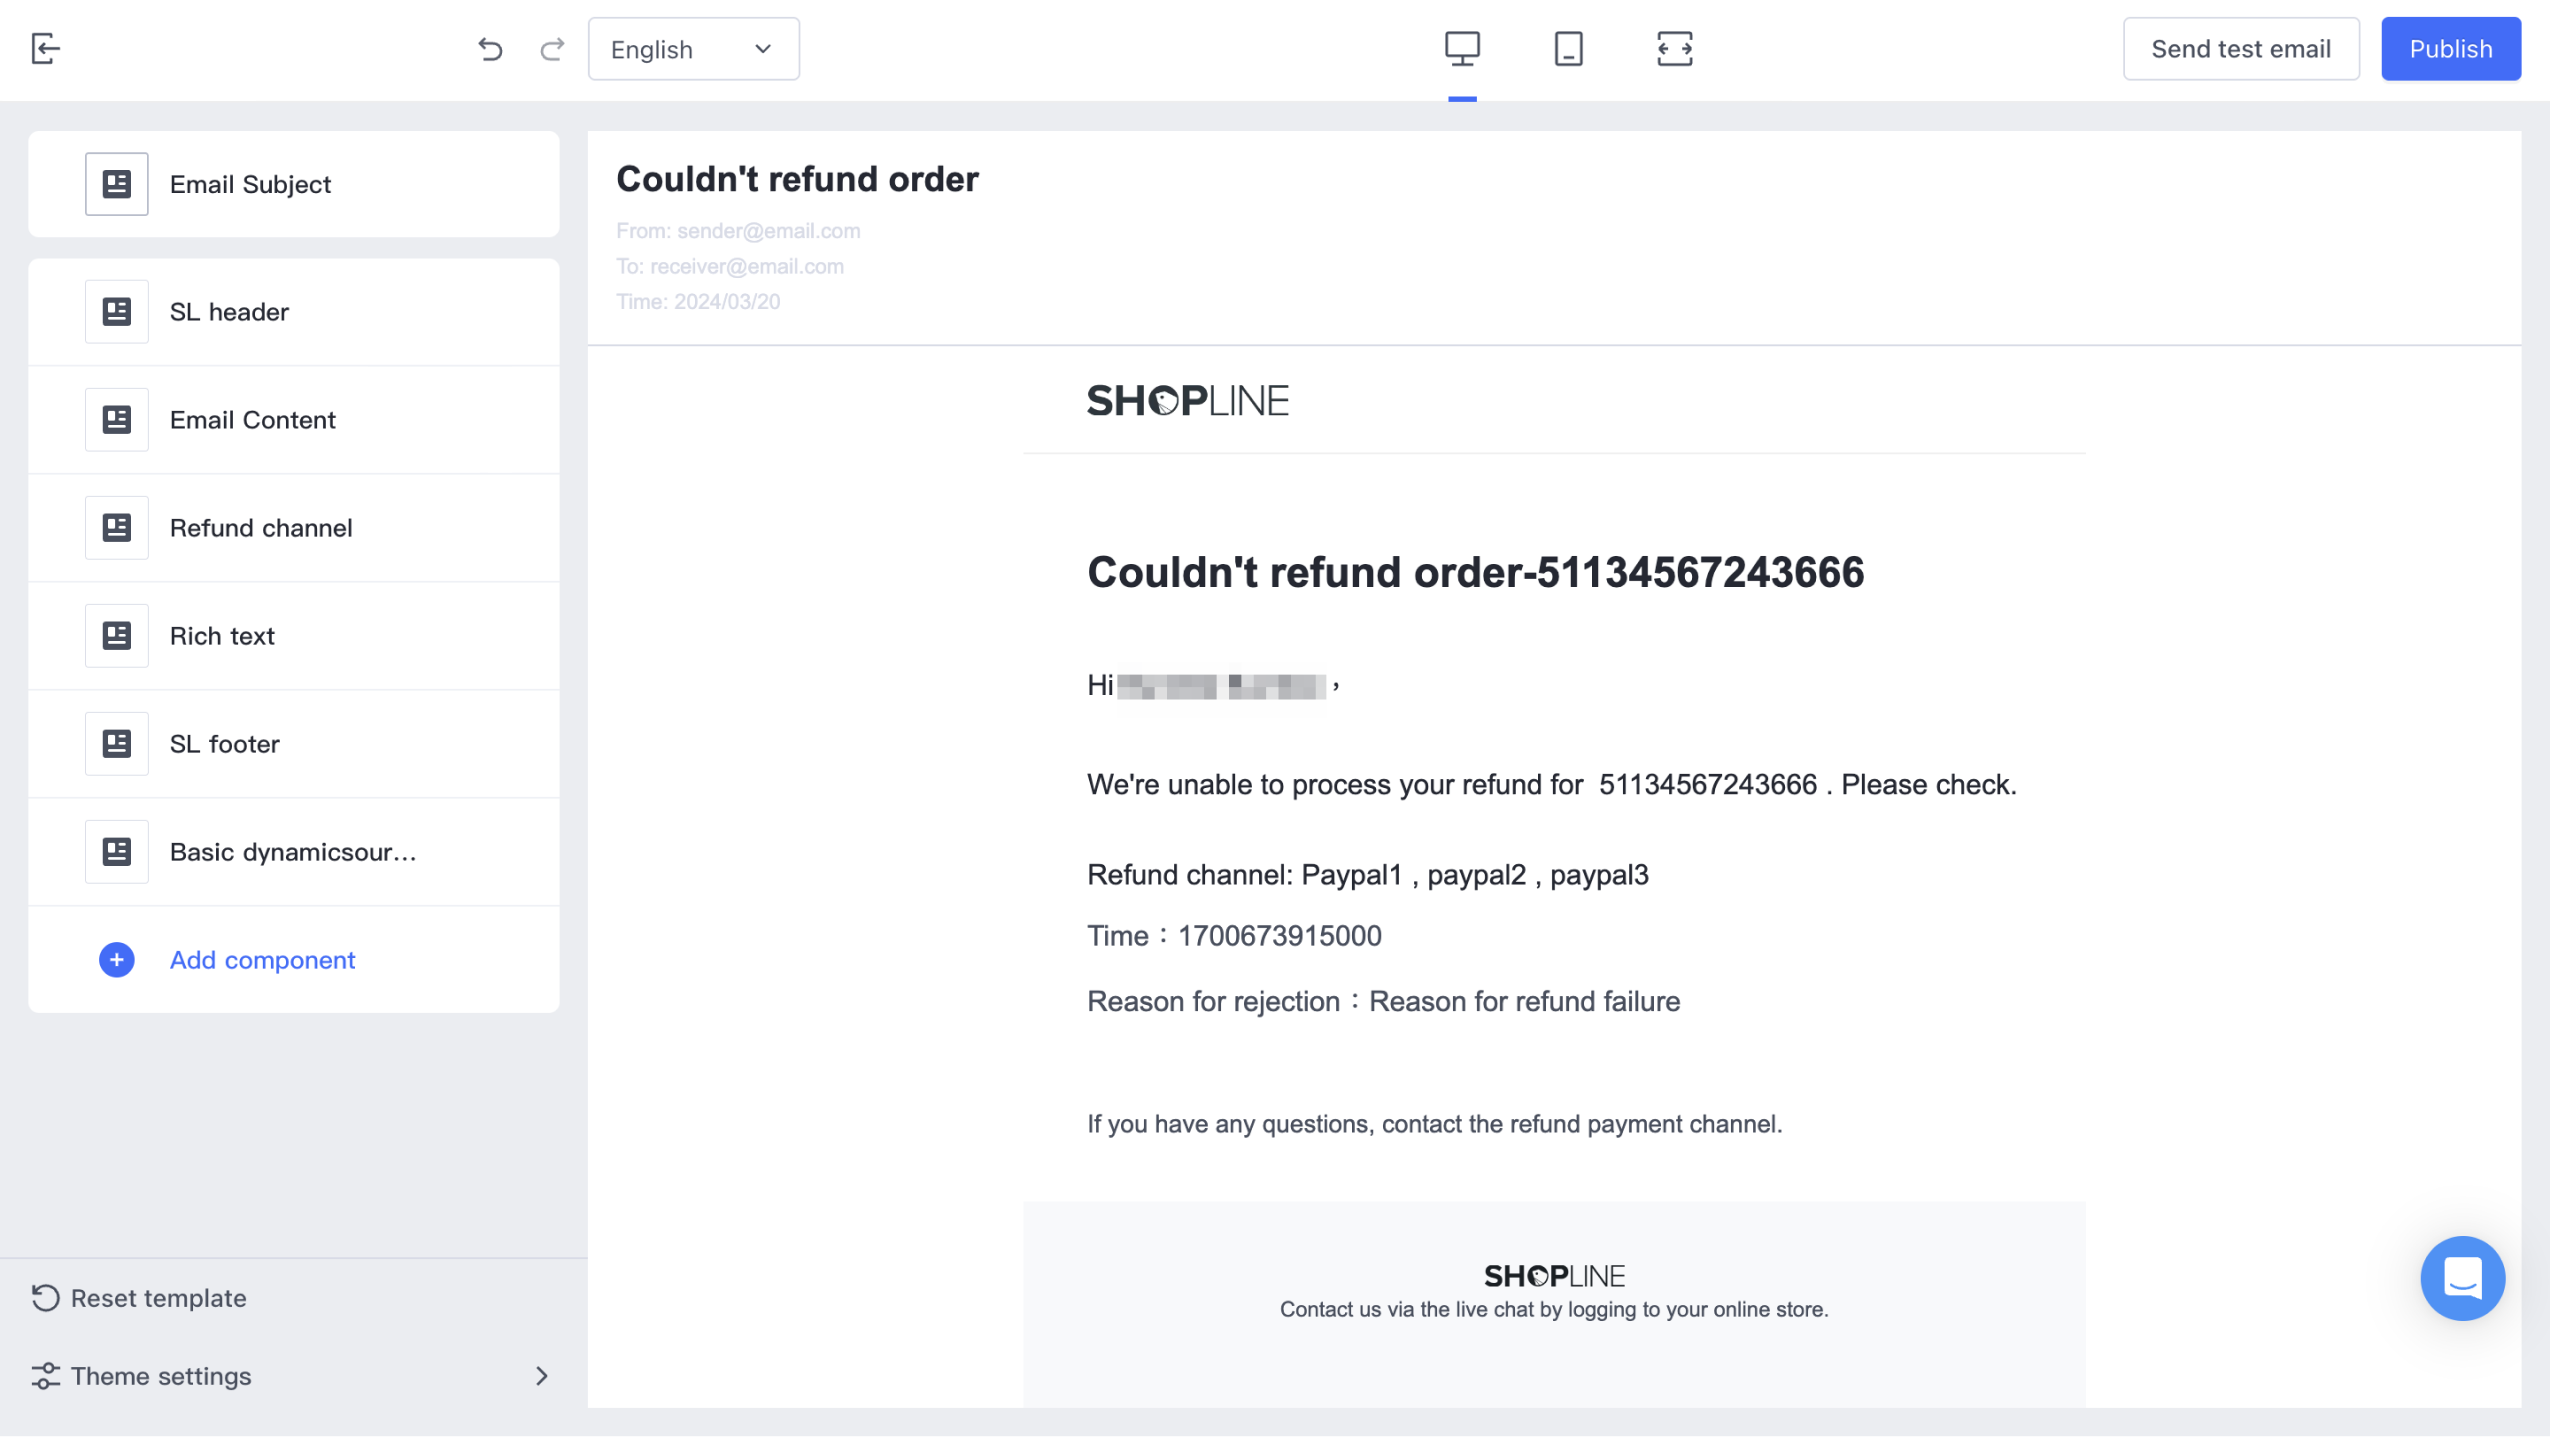2550x1437 pixels.
Task: Open the Rich text component
Action: coord(294,636)
